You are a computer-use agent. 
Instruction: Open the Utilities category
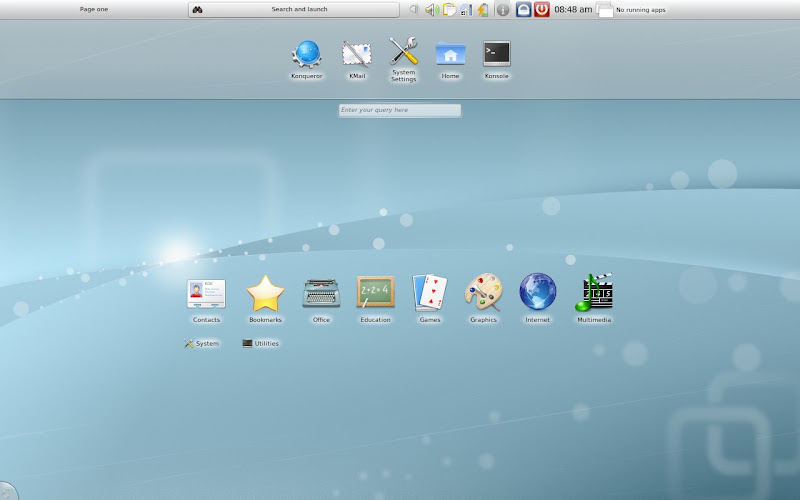point(261,343)
